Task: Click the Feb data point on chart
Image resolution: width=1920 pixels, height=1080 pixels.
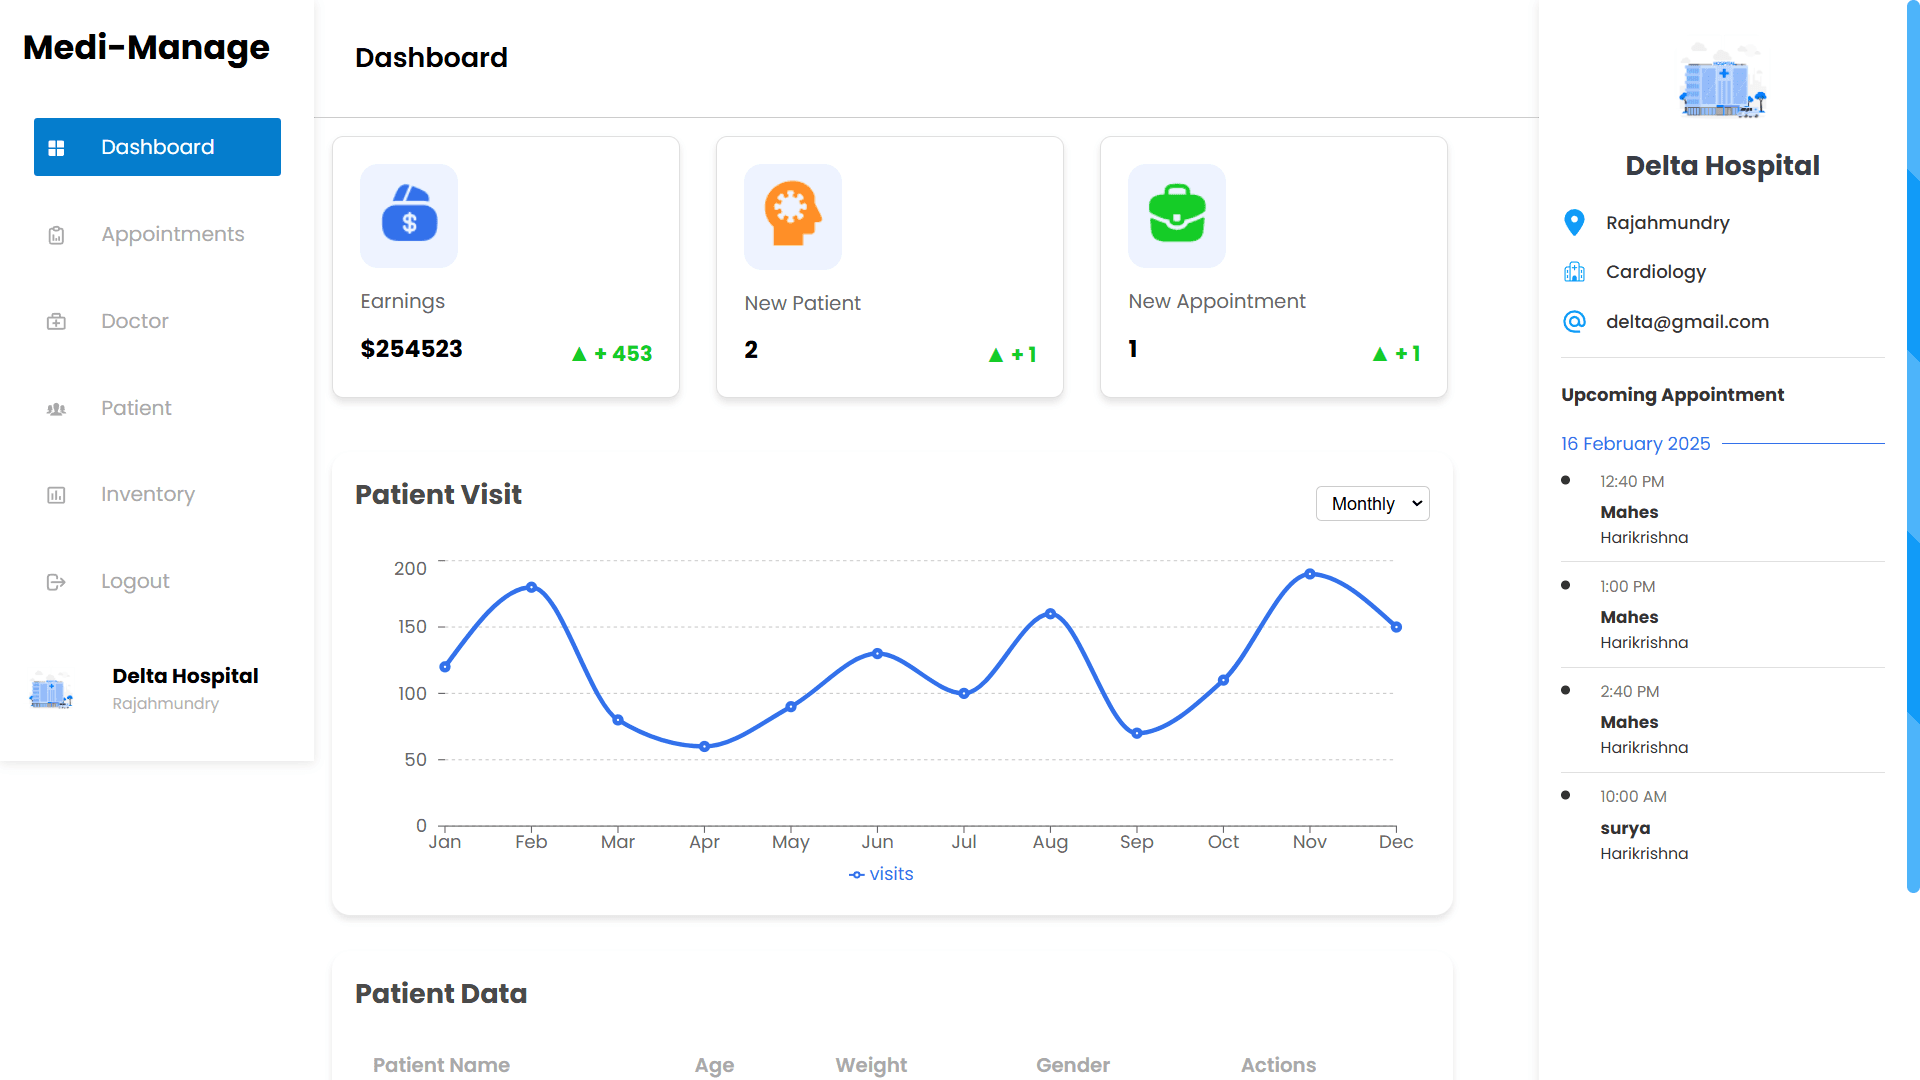Action: pyautogui.click(x=531, y=587)
